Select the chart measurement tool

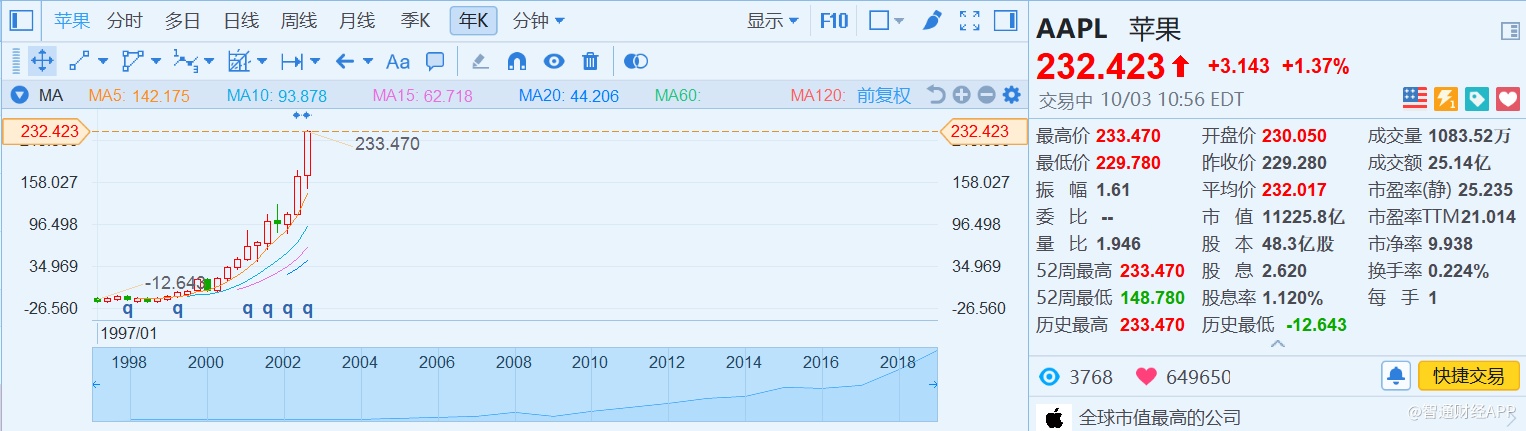pos(238,61)
